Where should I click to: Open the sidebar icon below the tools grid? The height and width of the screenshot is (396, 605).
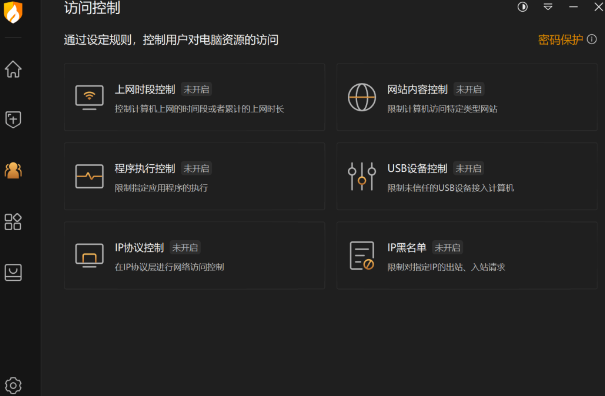point(13,272)
